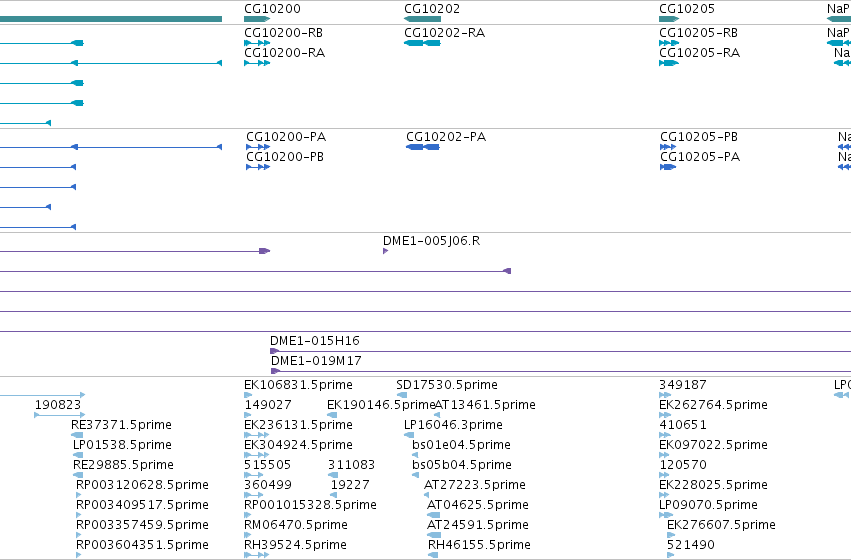The height and width of the screenshot is (560, 851).
Task: Click the DME1-015H16 start glyph
Action: [x=275, y=351]
